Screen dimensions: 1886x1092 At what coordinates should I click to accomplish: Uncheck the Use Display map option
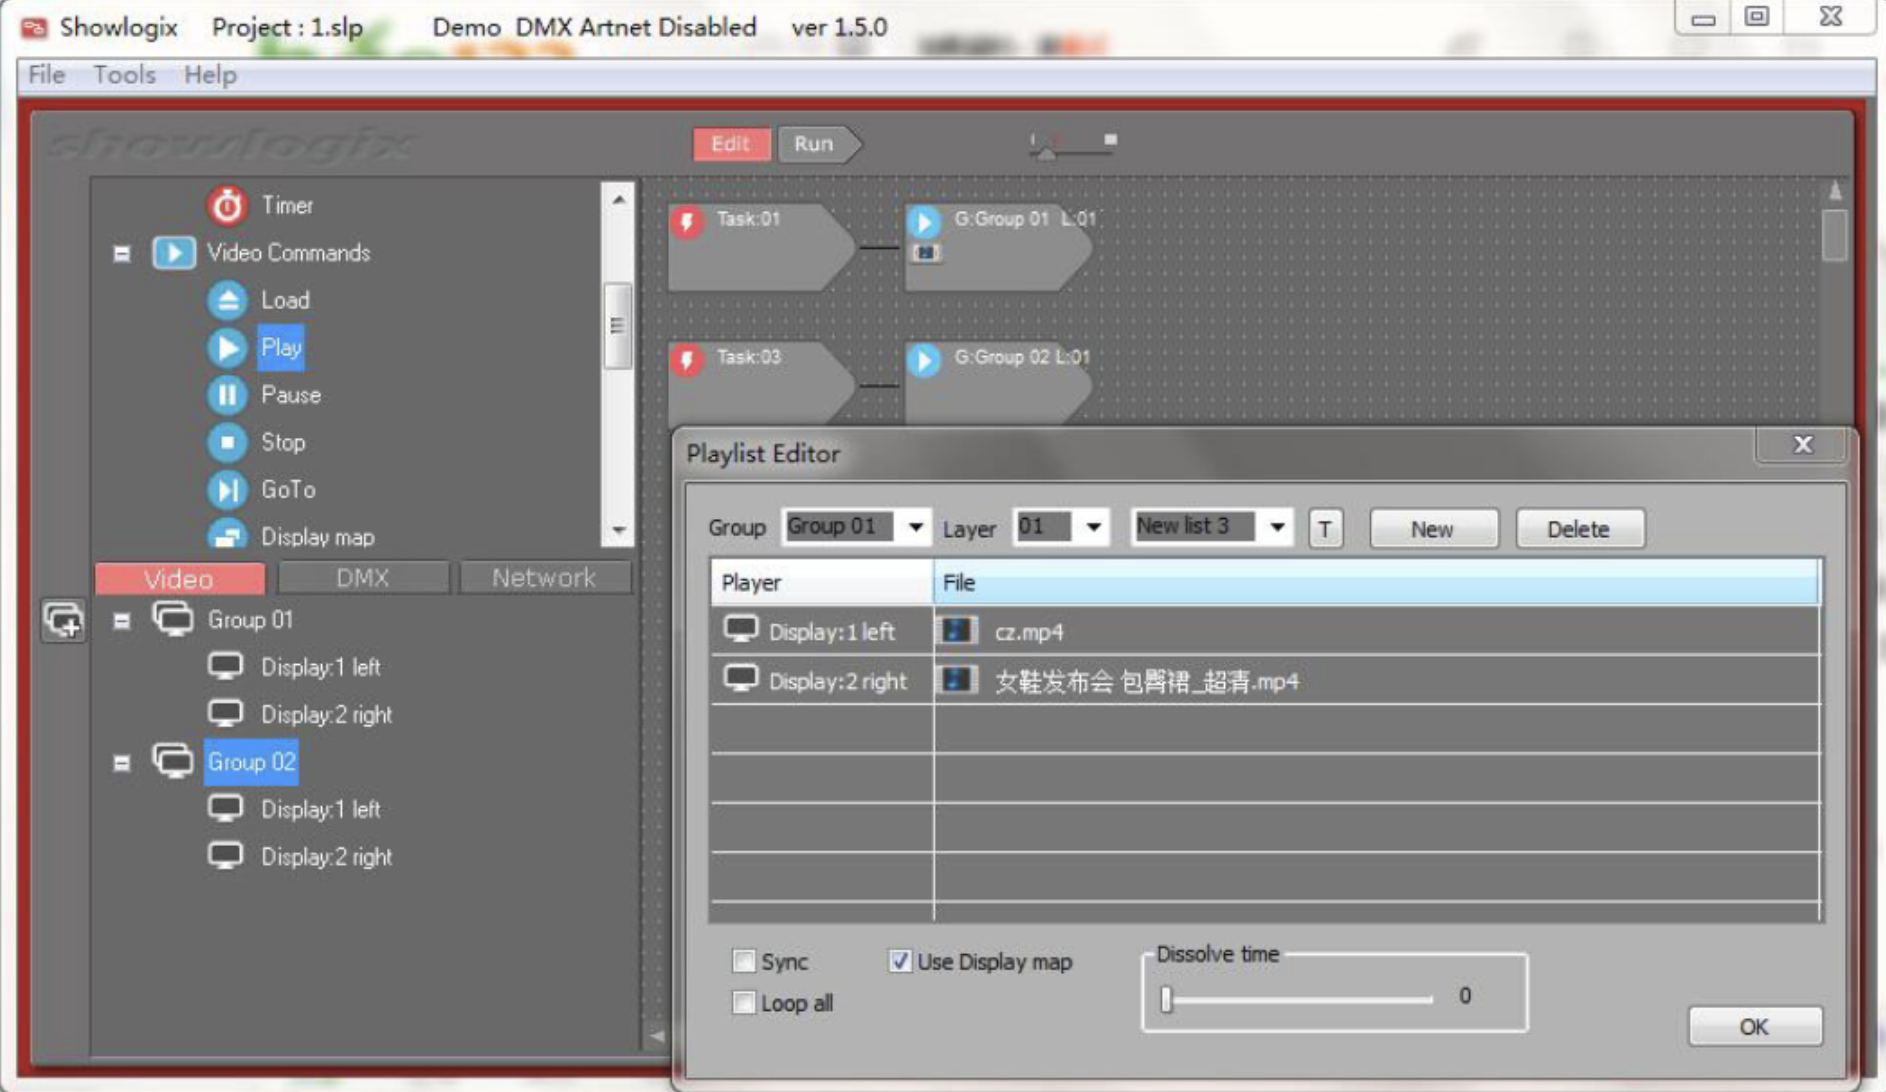pos(899,962)
